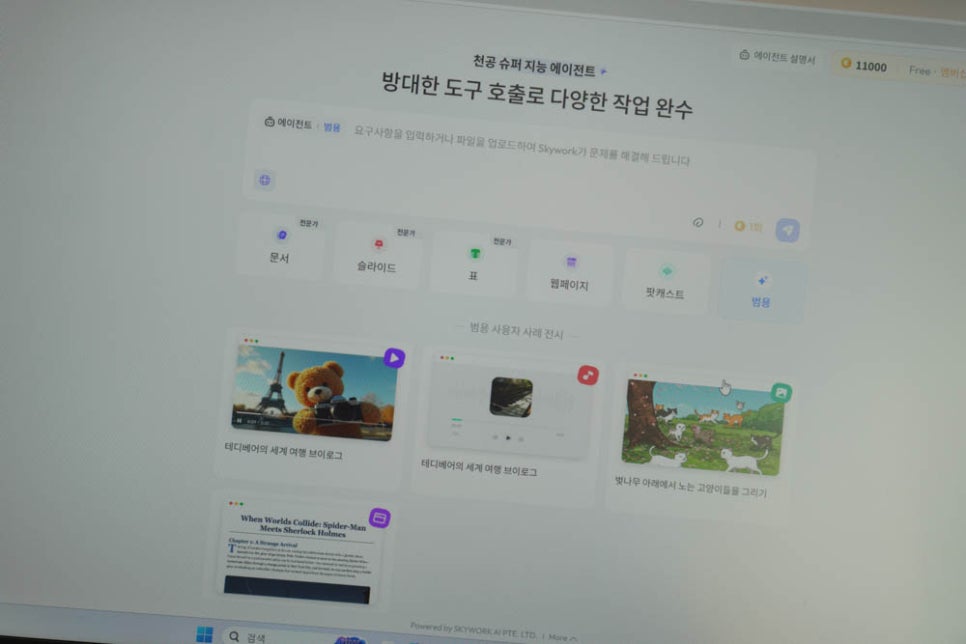Click next track in the audio card

pyautogui.click(x=521, y=439)
